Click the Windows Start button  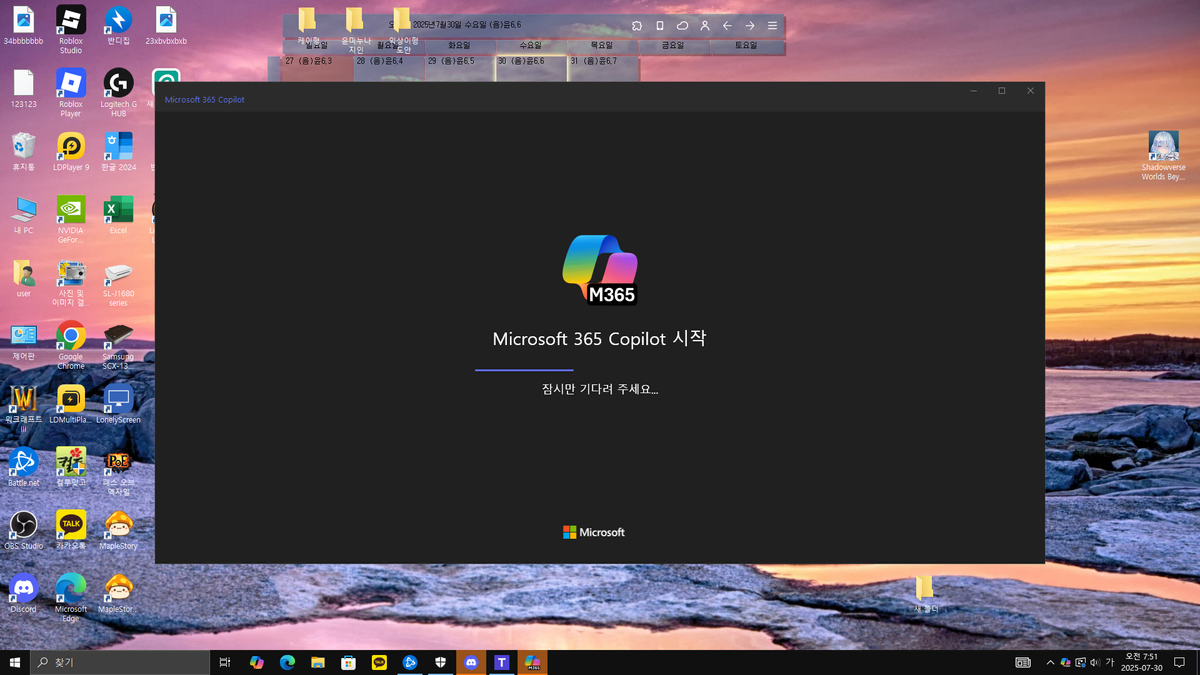click(15, 662)
